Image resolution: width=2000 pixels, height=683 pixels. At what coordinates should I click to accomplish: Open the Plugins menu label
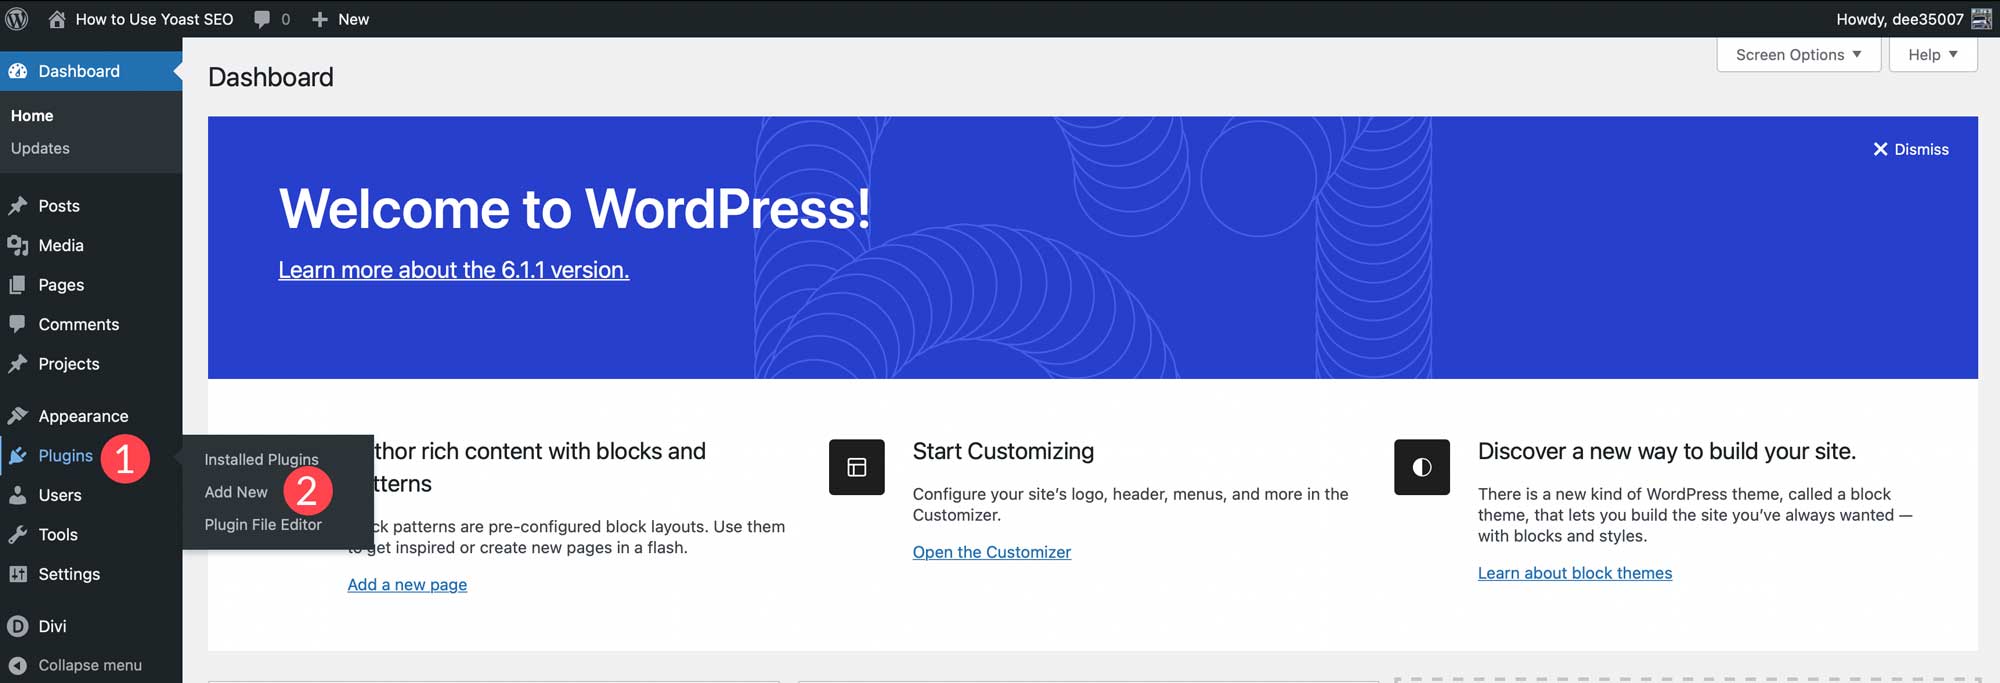pyautogui.click(x=66, y=456)
